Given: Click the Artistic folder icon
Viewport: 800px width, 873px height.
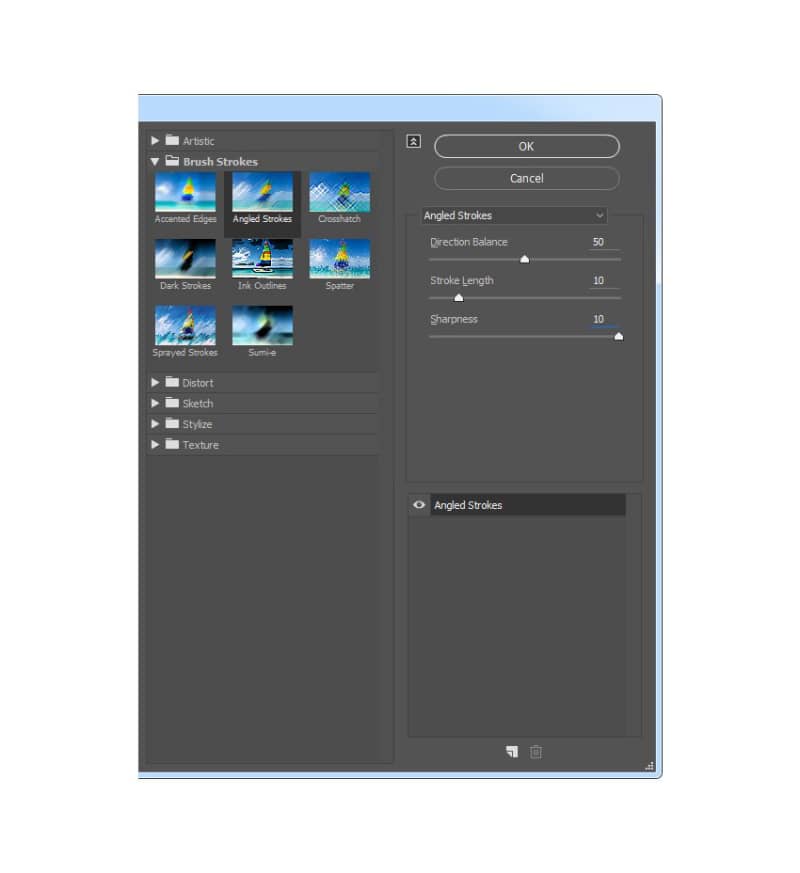Looking at the screenshot, I should pos(172,140).
